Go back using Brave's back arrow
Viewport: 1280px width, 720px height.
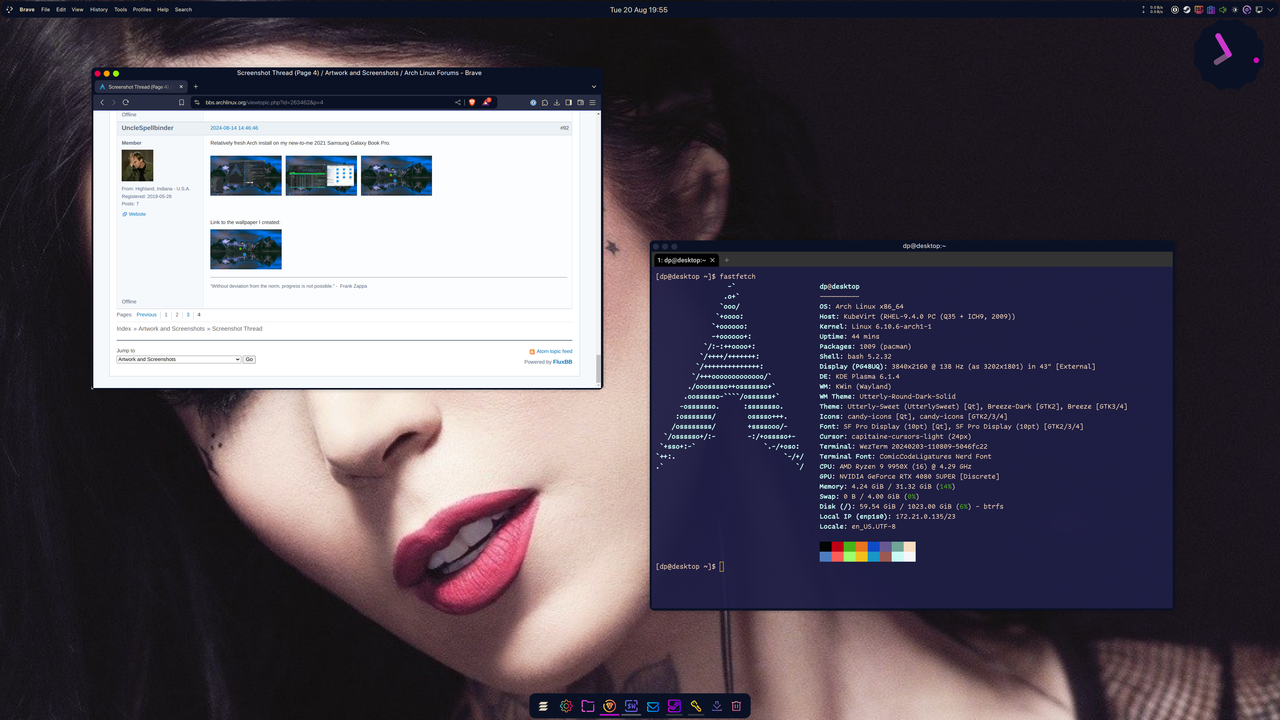coord(102,102)
